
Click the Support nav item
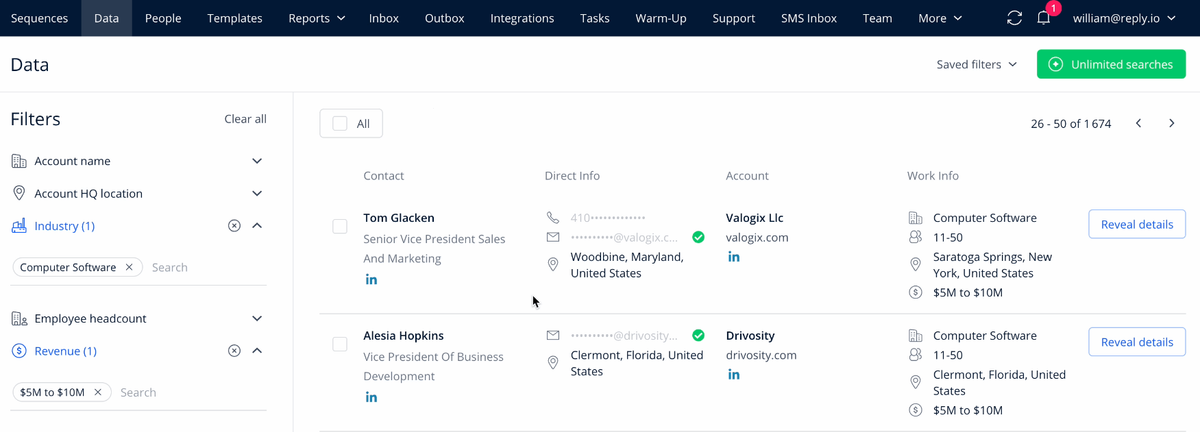(734, 18)
